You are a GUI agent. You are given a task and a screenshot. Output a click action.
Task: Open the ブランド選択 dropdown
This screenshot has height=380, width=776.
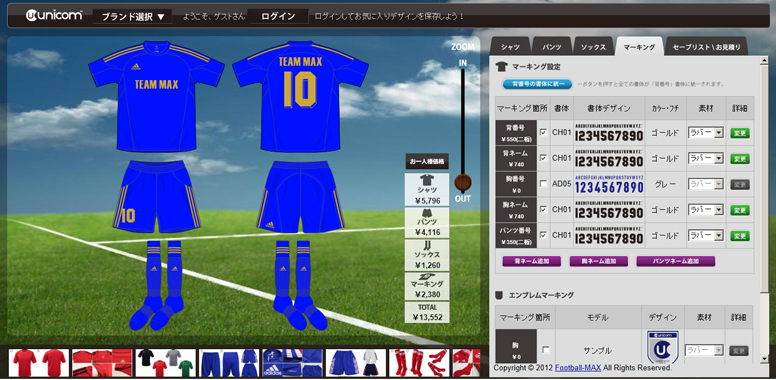point(132,16)
